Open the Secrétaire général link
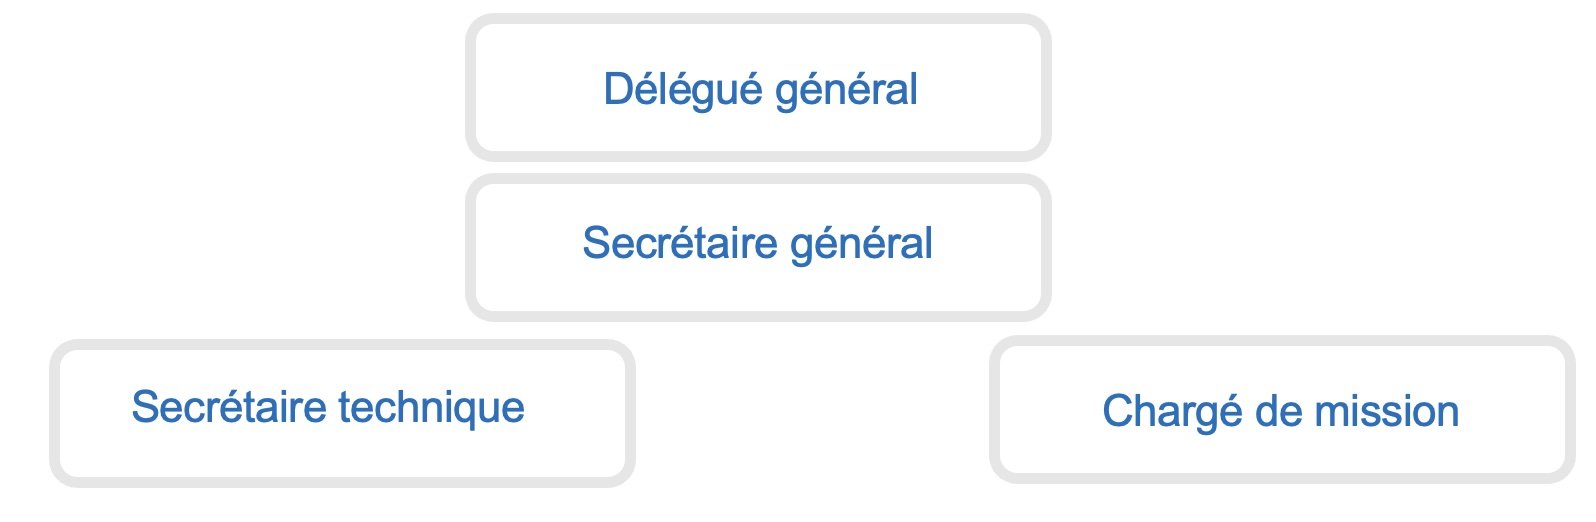 tap(757, 244)
